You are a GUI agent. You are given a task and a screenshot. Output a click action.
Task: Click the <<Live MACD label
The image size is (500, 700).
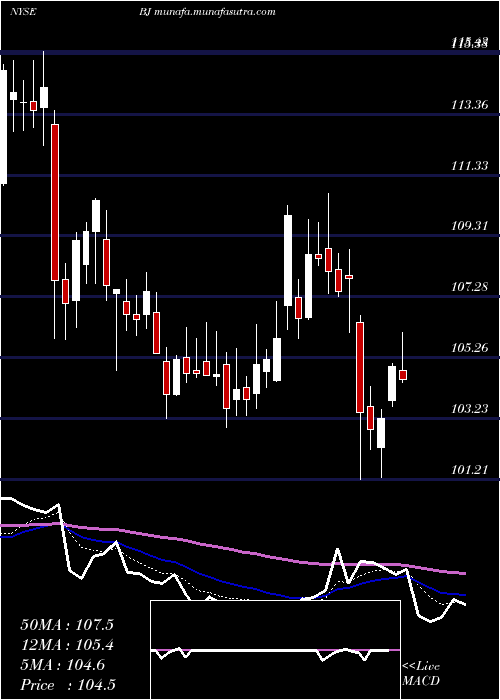coord(421,674)
